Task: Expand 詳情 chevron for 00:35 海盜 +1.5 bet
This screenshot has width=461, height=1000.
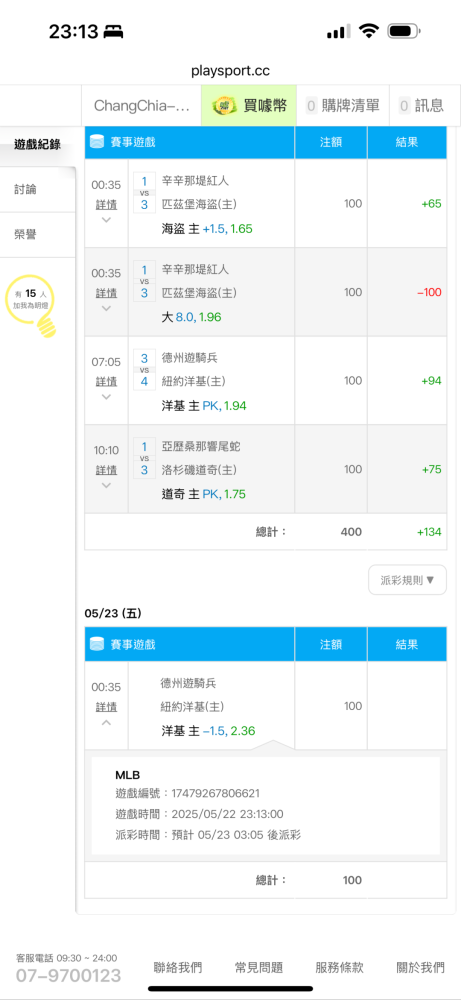Action: [x=106, y=219]
